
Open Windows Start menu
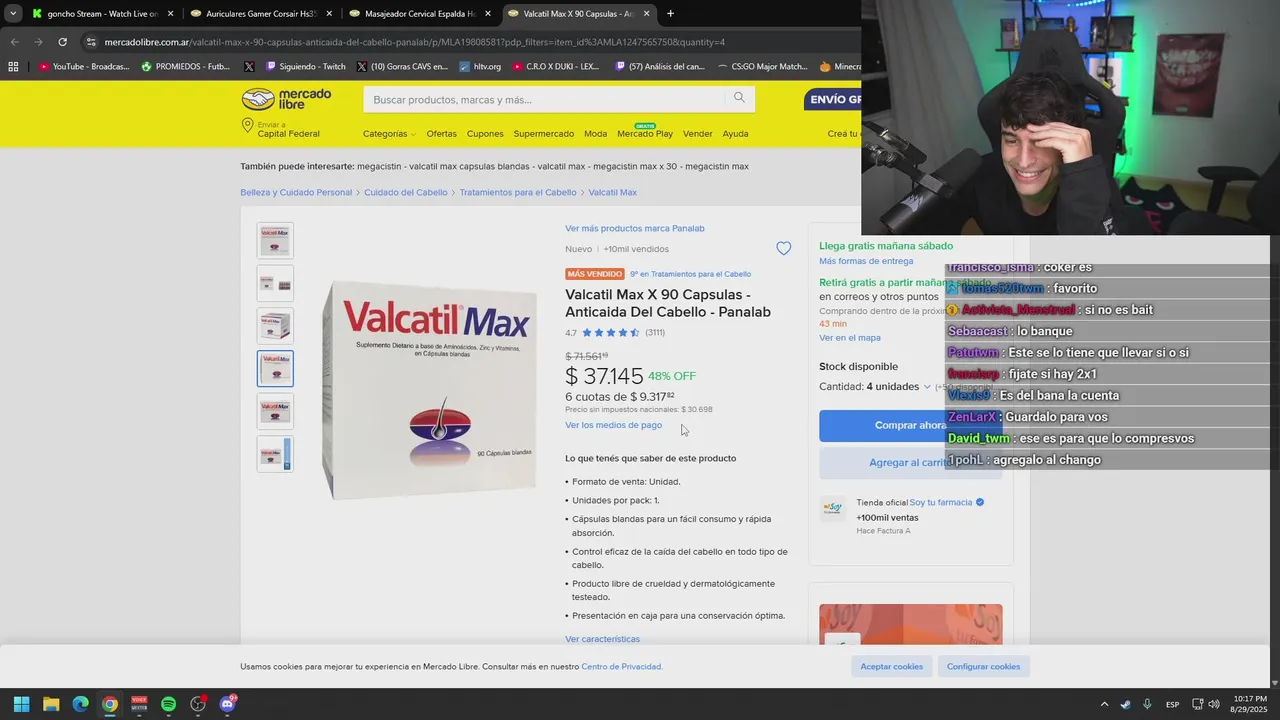(21, 704)
